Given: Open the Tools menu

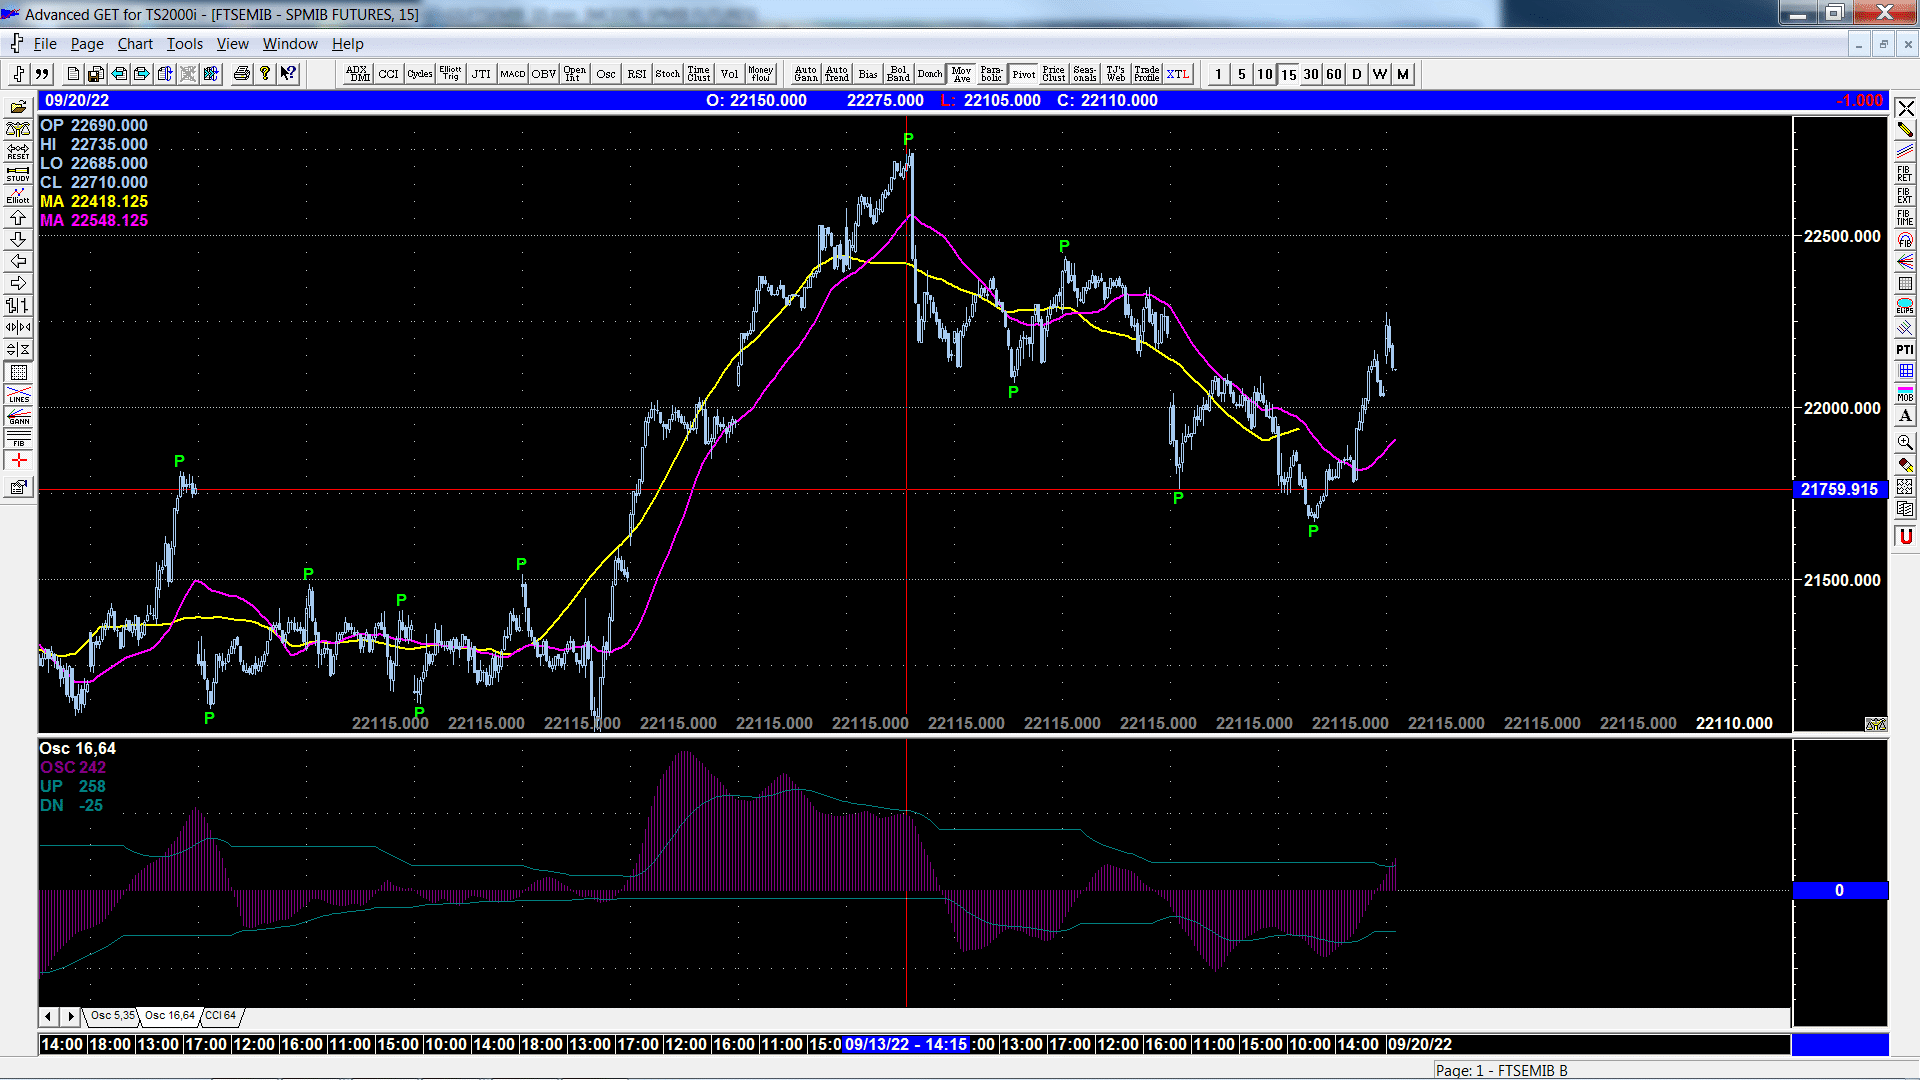Looking at the screenshot, I should 184,44.
